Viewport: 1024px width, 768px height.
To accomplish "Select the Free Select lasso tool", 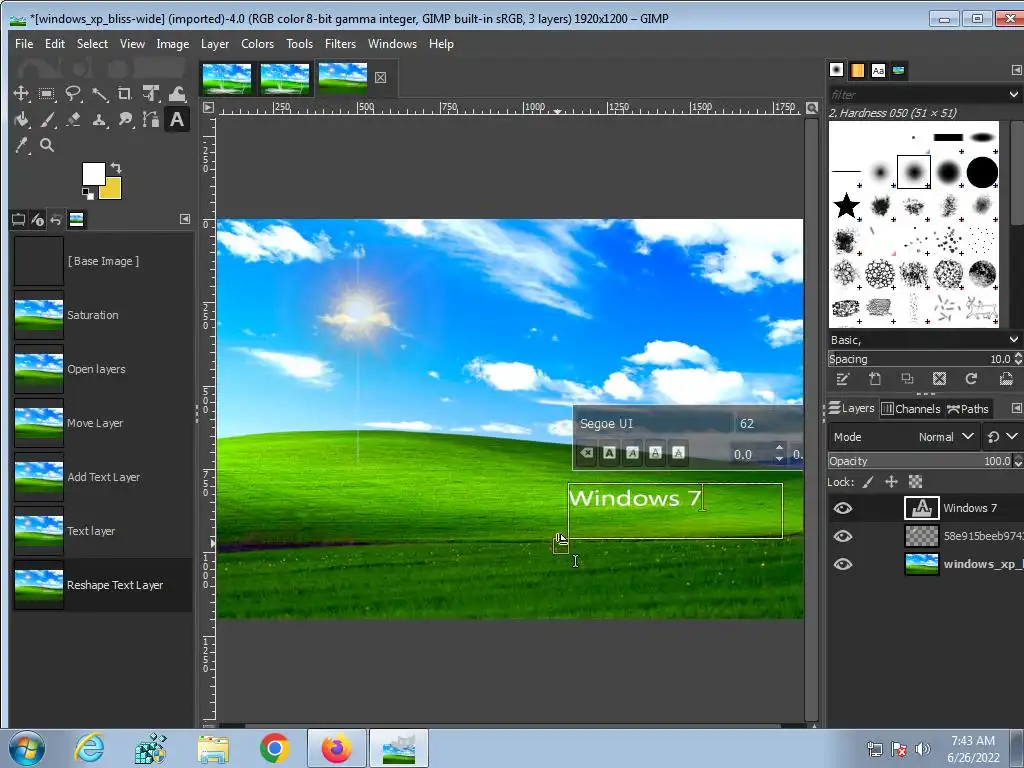I will (x=73, y=94).
